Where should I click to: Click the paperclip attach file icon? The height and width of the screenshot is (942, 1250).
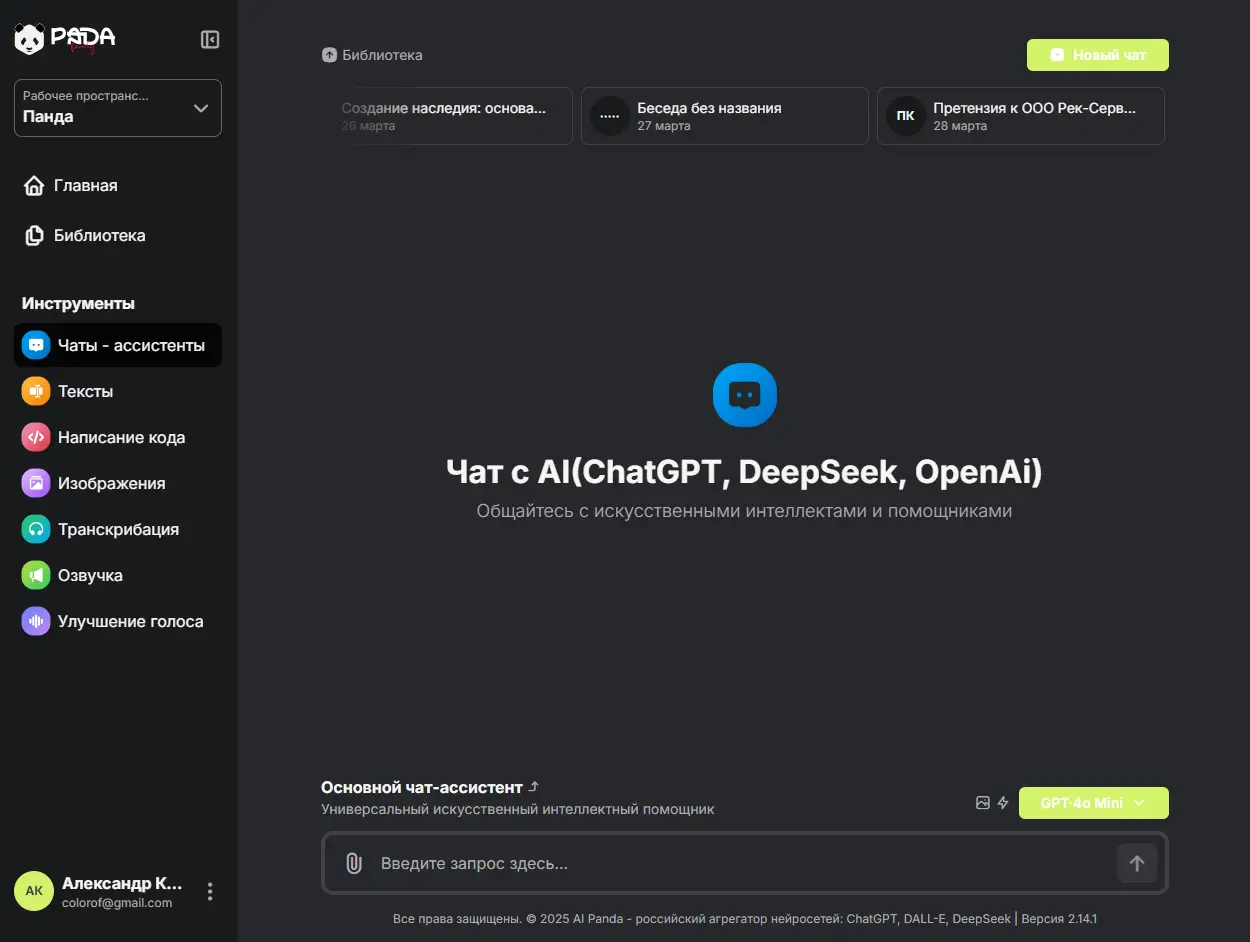(x=353, y=863)
